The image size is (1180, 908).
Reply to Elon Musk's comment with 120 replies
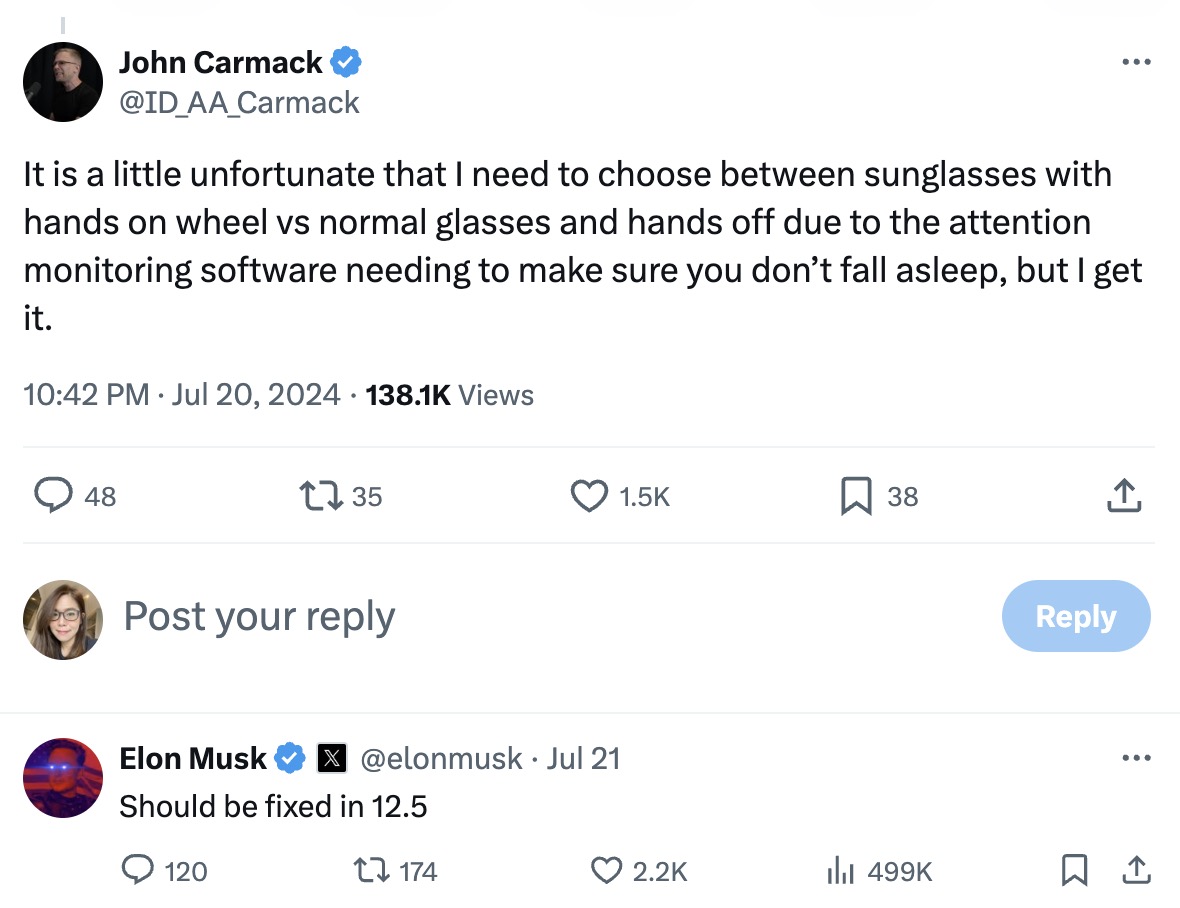click(164, 870)
